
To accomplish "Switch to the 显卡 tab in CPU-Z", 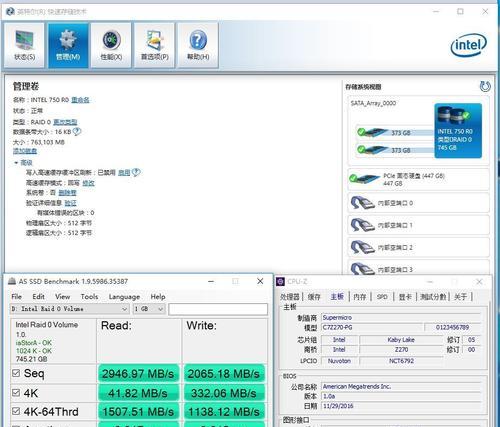I will pos(405,297).
